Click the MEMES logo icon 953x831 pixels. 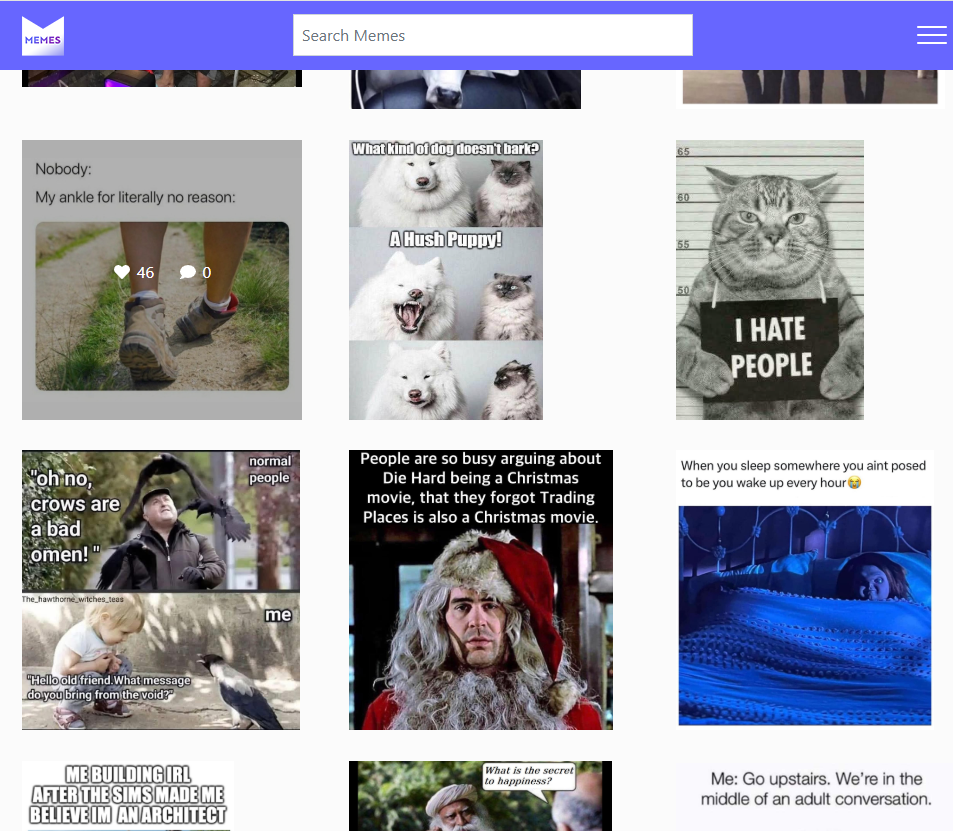coord(43,36)
